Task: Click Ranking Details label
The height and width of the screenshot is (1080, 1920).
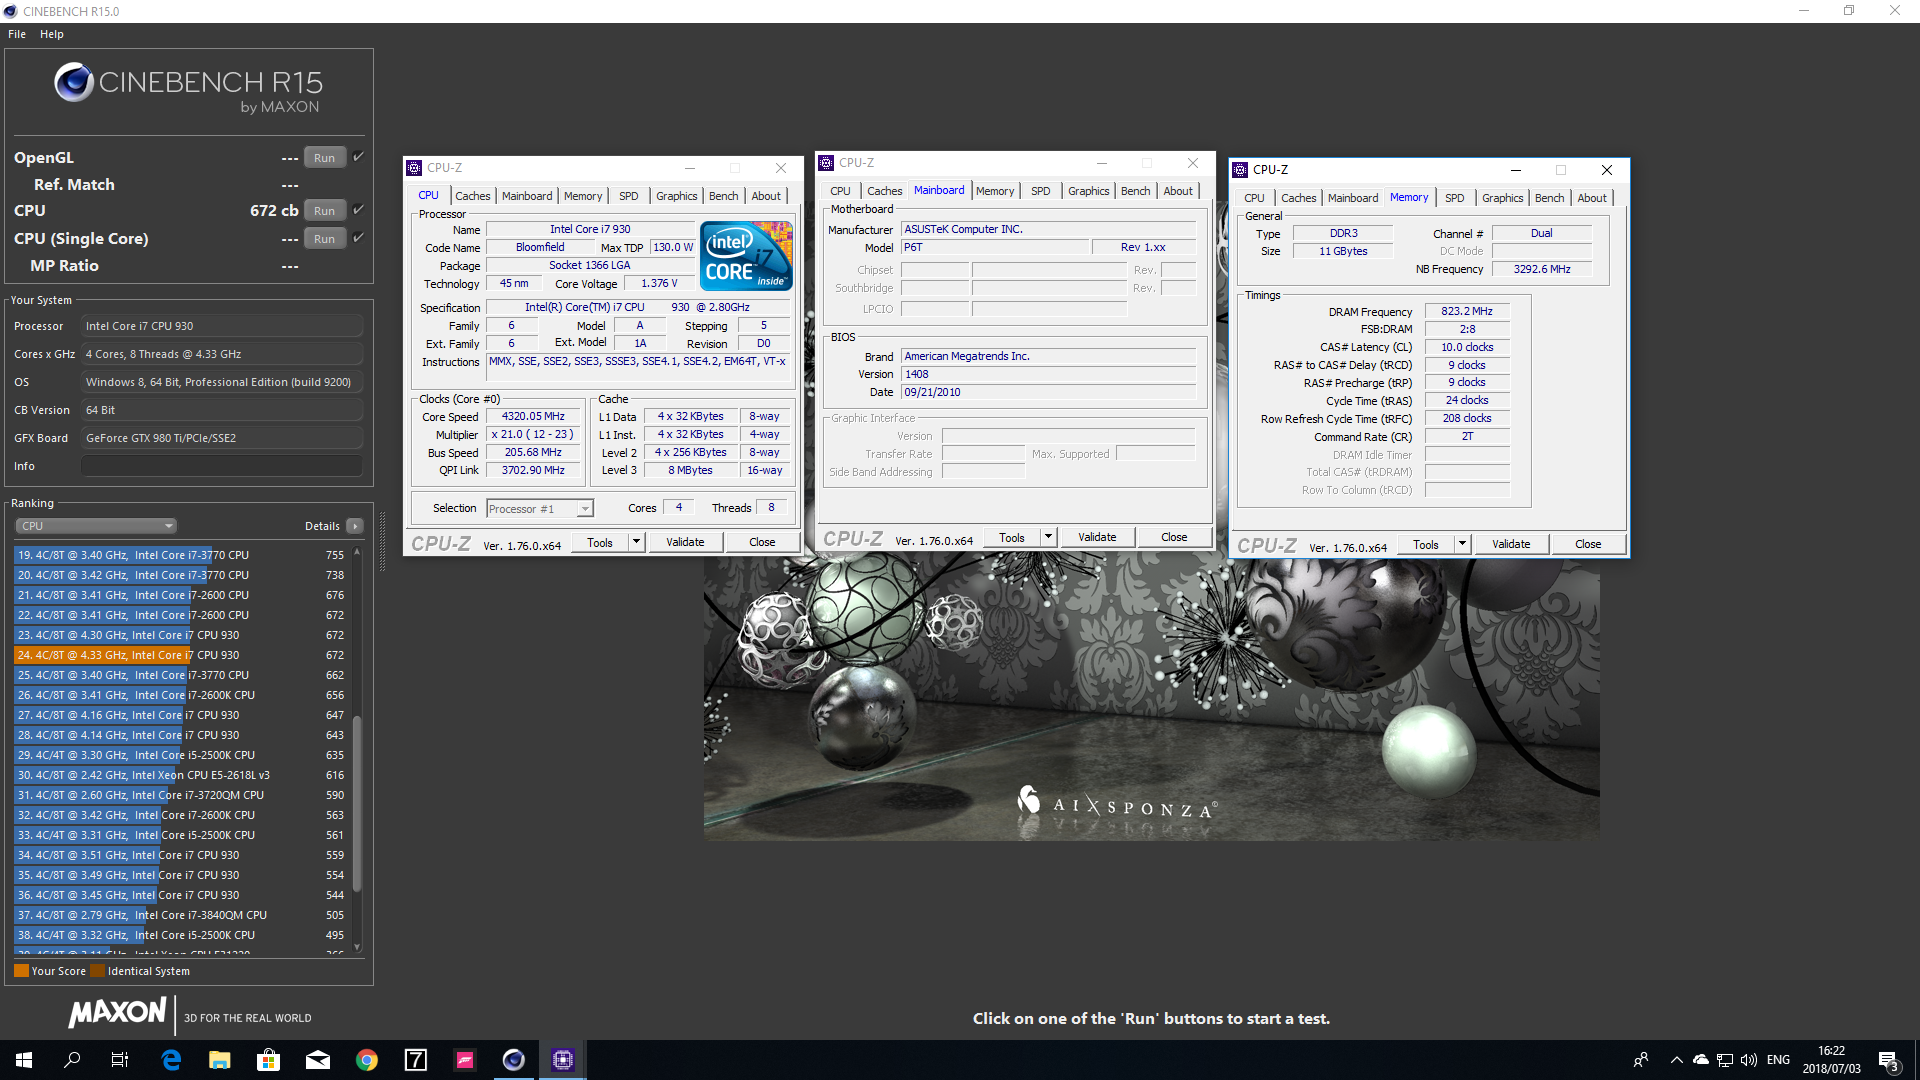Action: tap(322, 526)
